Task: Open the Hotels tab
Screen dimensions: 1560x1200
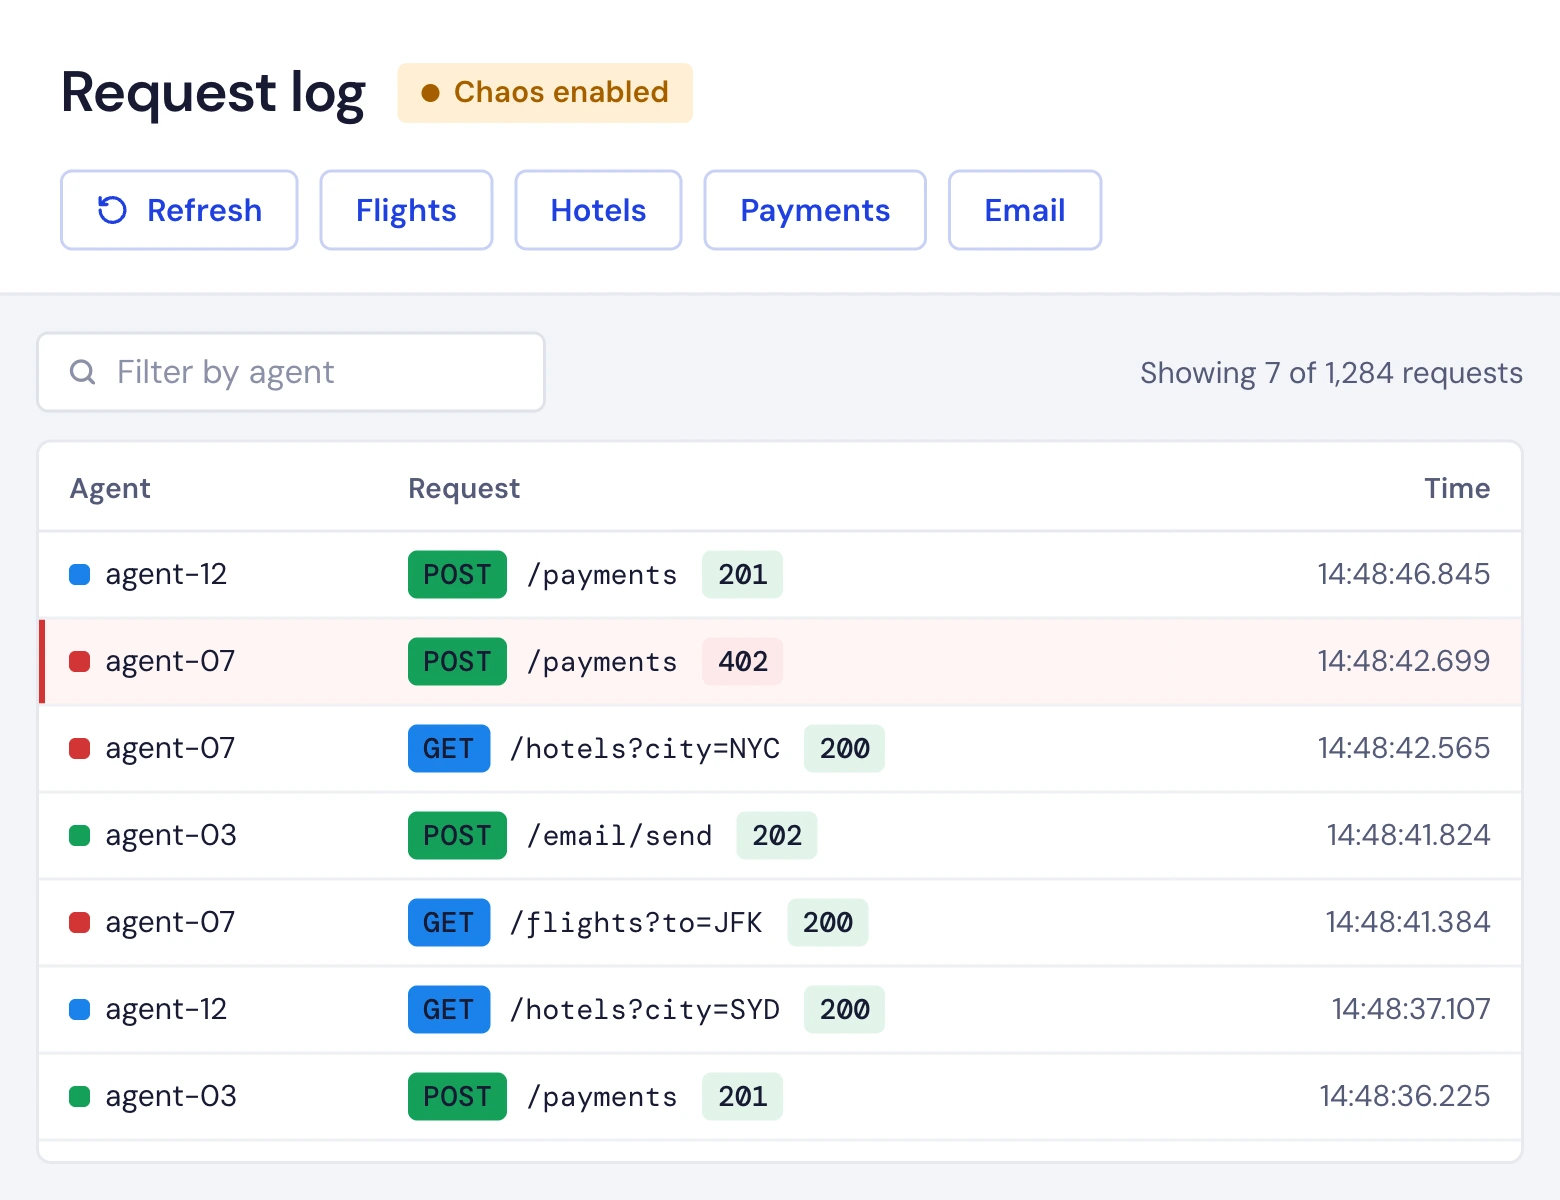Action: (598, 210)
